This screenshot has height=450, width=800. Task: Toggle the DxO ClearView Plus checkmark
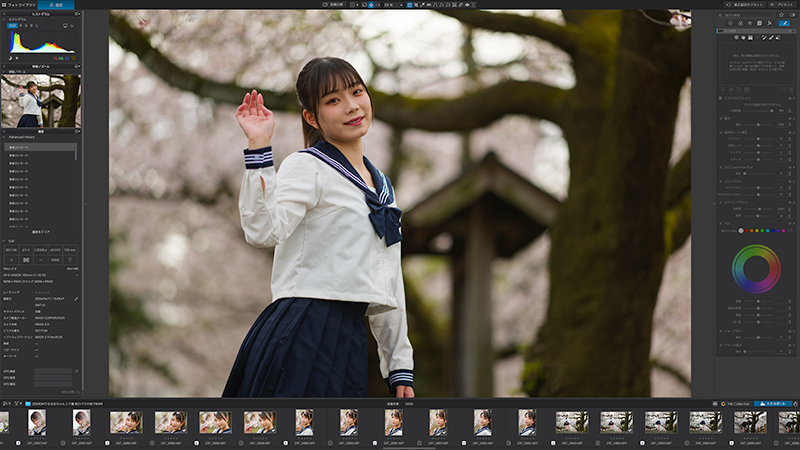pos(720,167)
